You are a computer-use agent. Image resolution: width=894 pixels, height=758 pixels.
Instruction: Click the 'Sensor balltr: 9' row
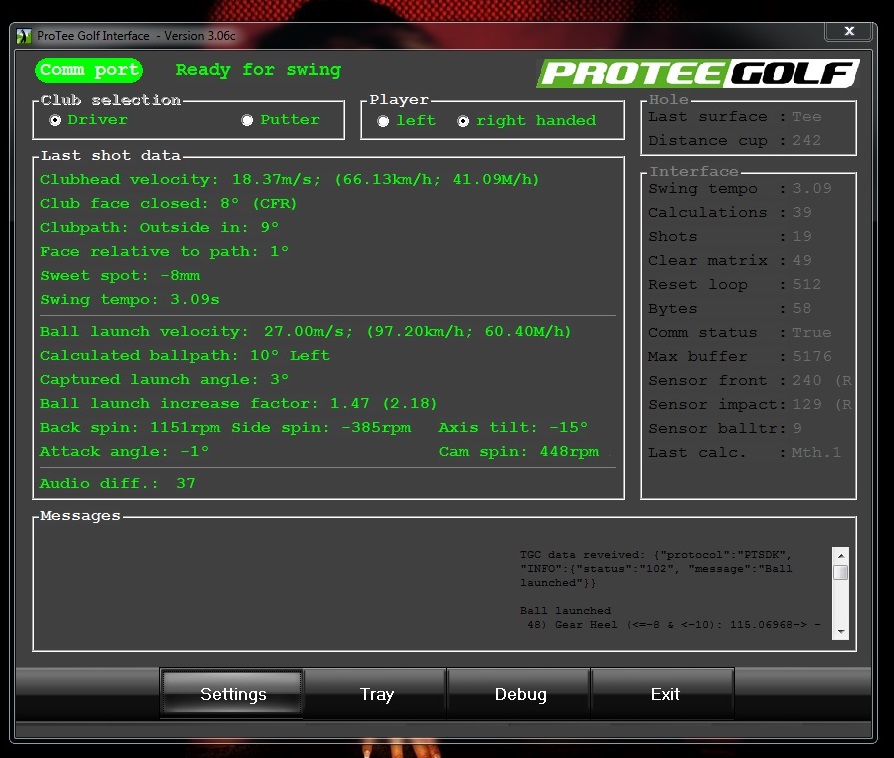point(725,428)
